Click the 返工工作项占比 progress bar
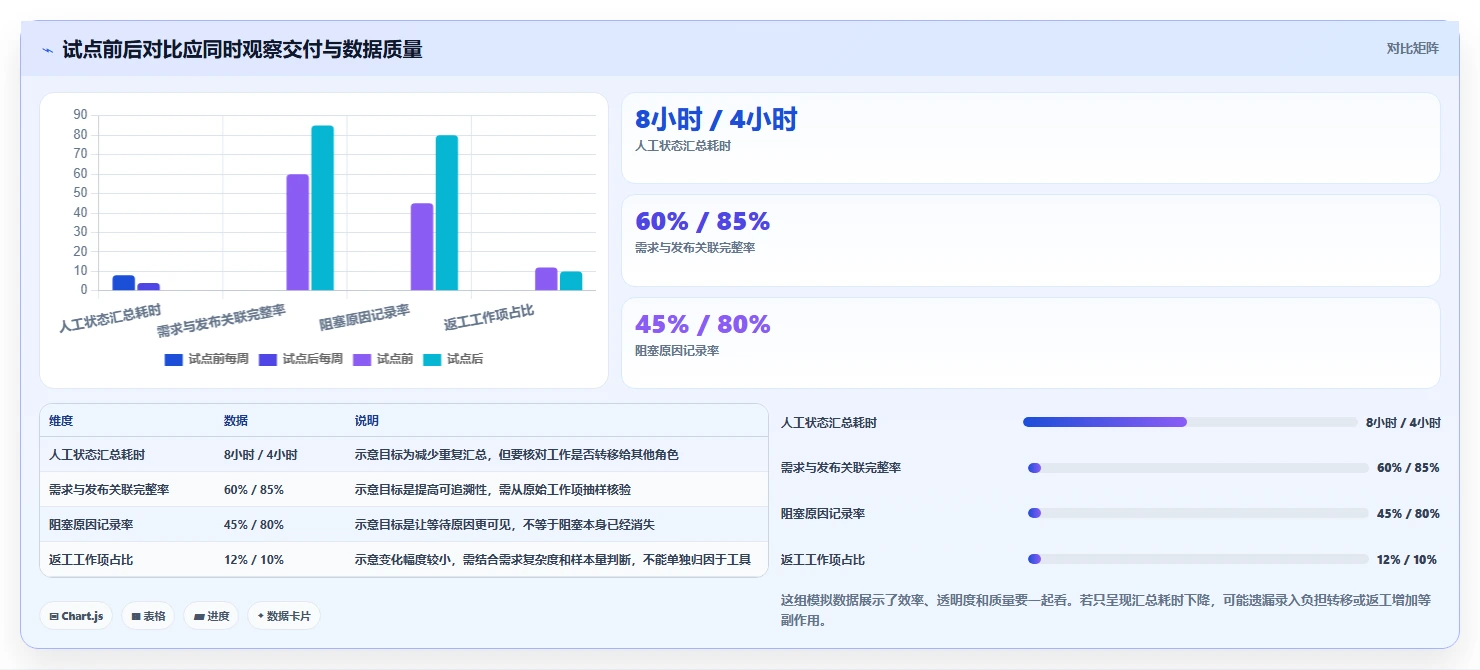Image resolution: width=1480 pixels, height=670 pixels. (1198, 559)
